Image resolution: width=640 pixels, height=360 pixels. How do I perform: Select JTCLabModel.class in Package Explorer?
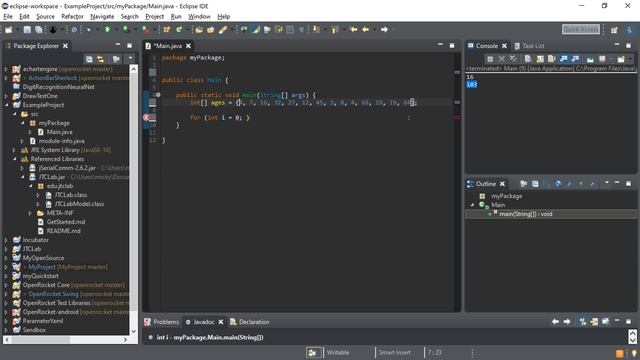tap(79, 204)
